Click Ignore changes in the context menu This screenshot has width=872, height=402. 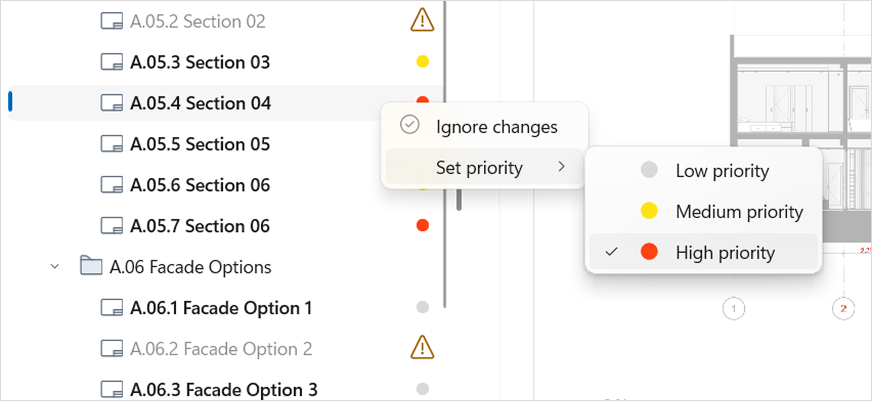click(x=496, y=127)
